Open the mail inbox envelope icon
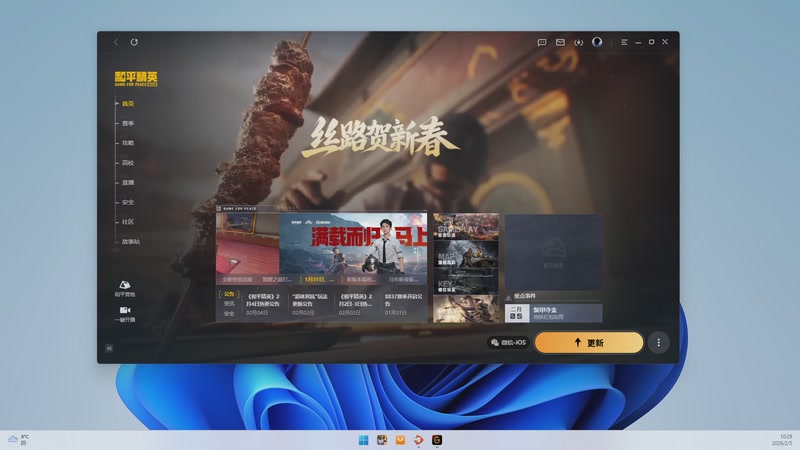 560,42
